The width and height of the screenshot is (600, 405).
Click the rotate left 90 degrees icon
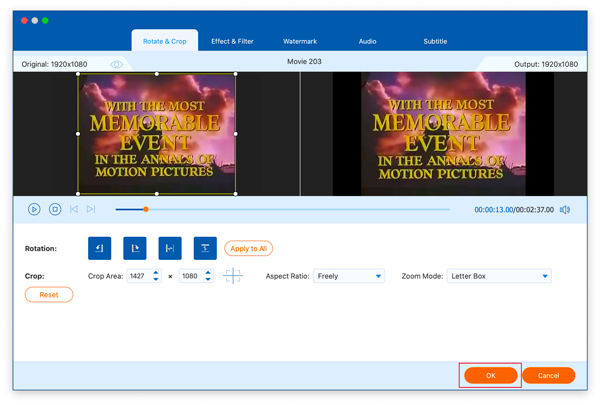pos(100,248)
